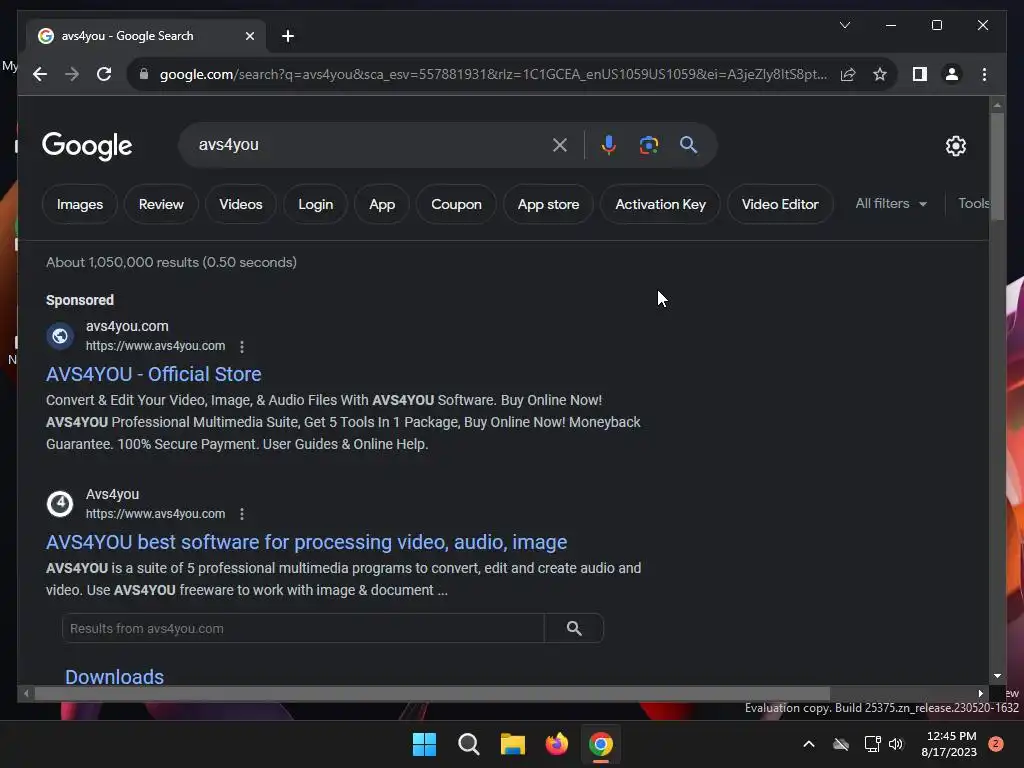Select the Images filter chip

click(80, 204)
